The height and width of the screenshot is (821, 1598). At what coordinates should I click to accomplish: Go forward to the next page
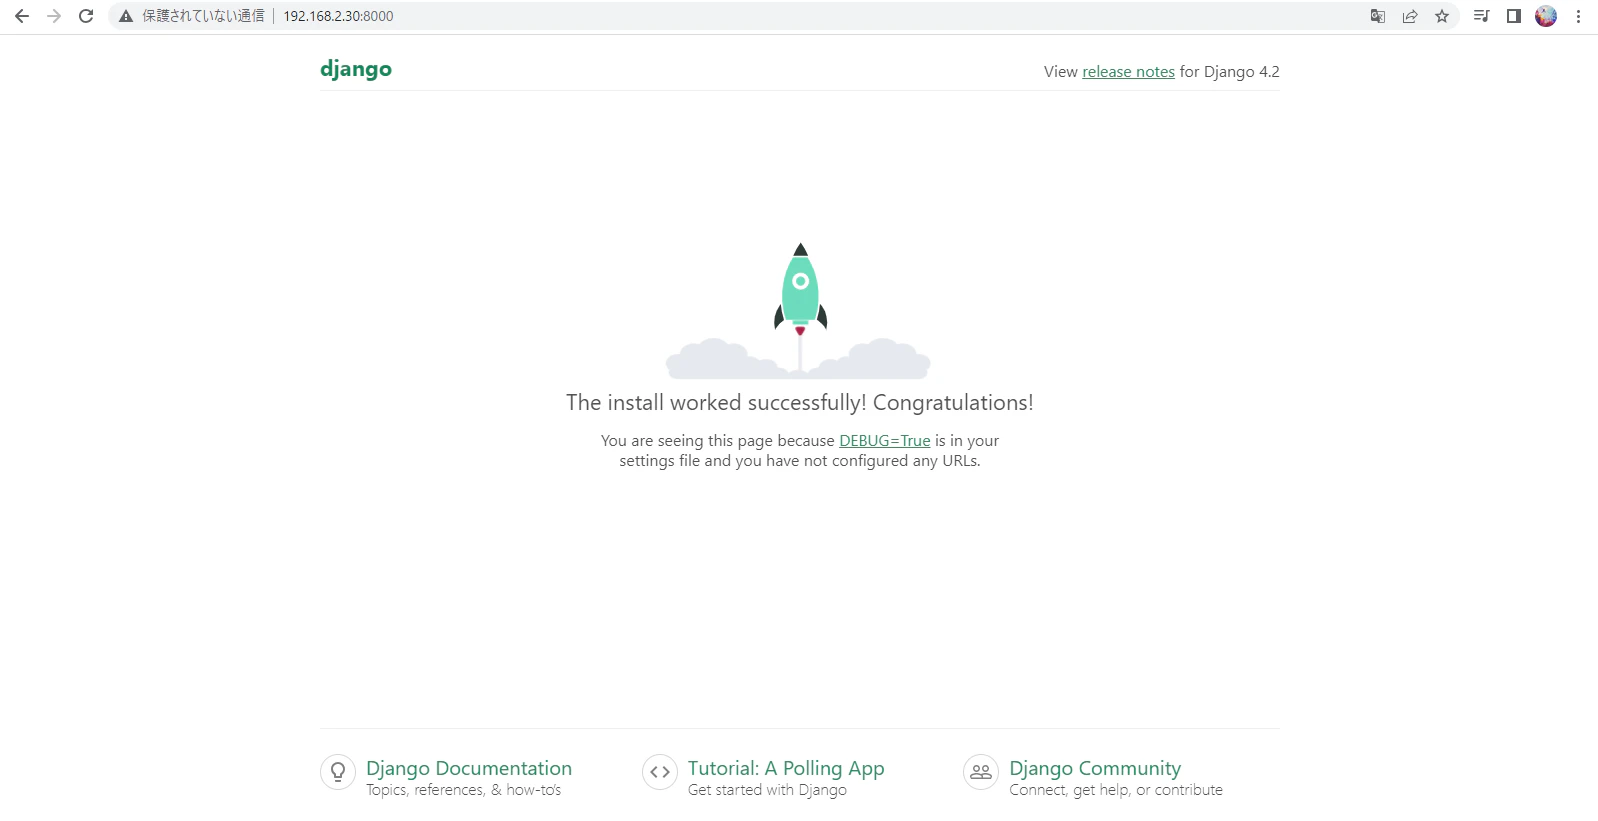54,16
